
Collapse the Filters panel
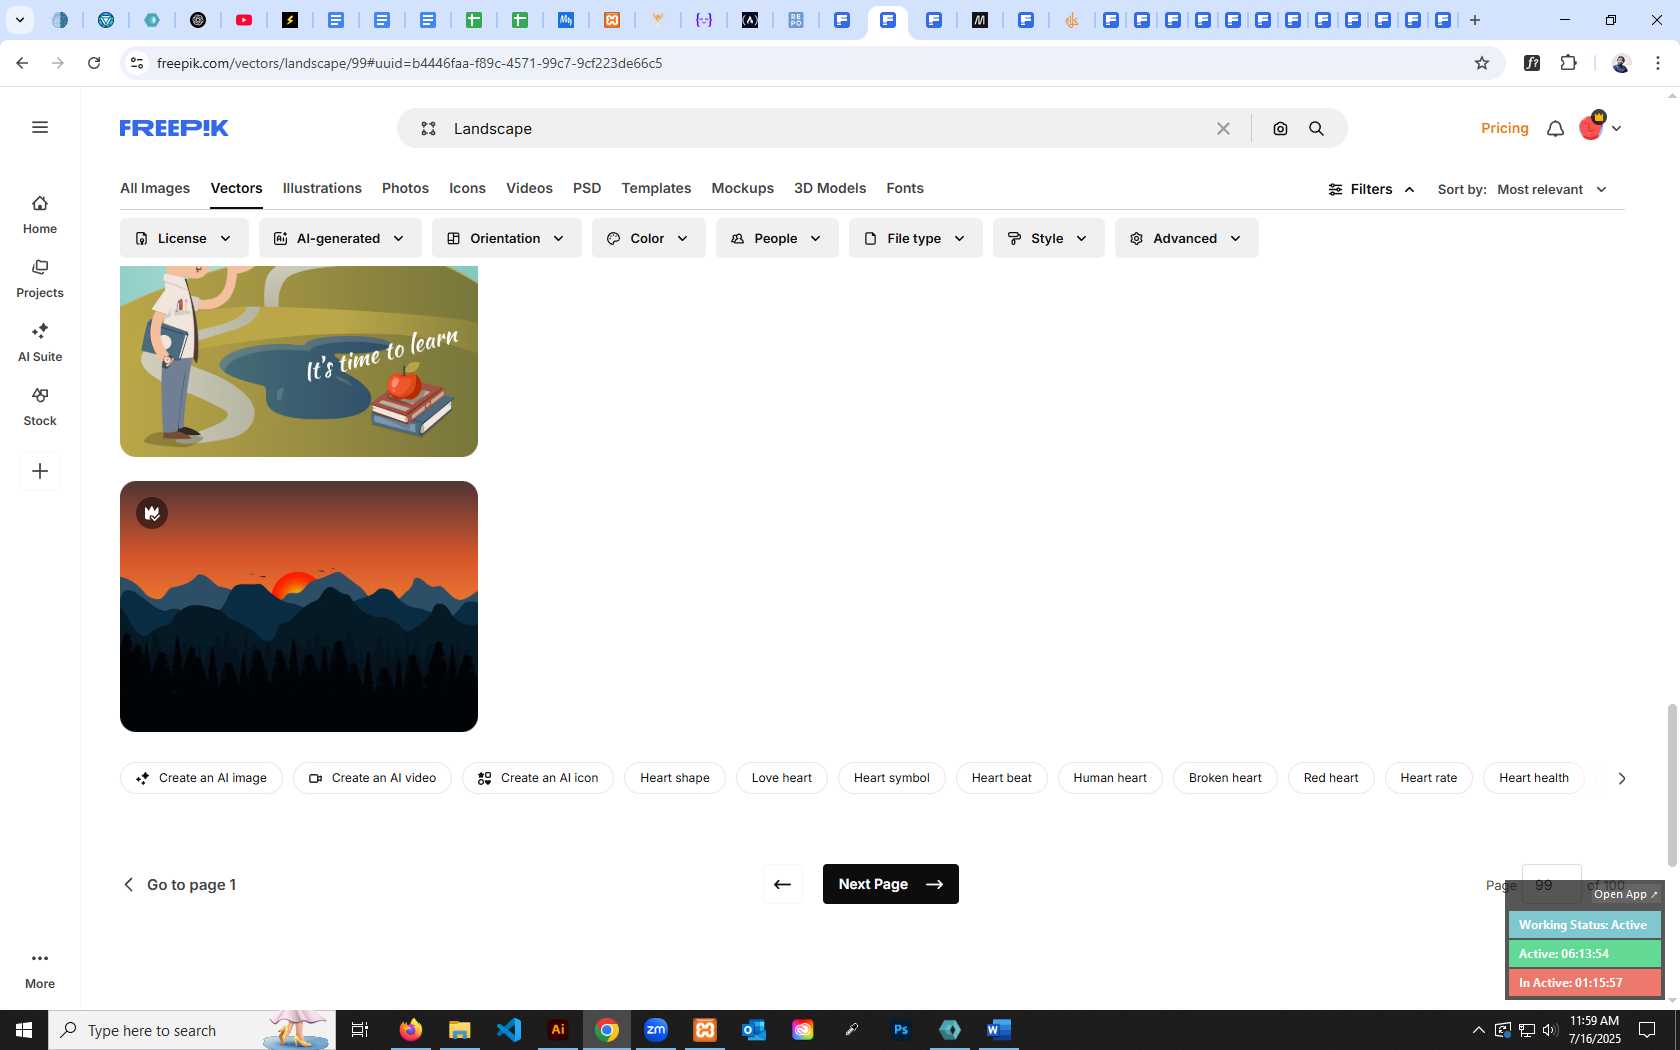point(1371,189)
